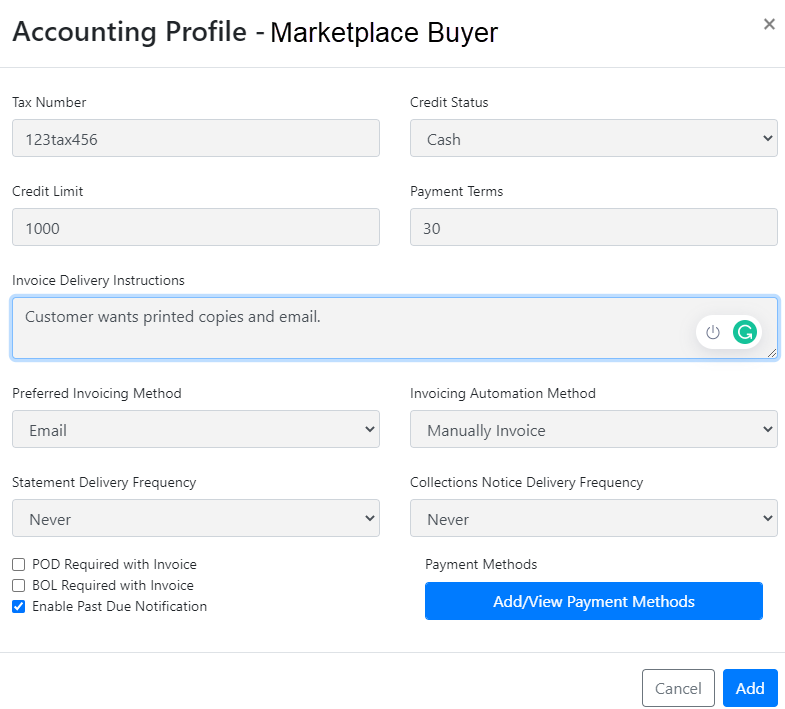Image resolution: width=785 pixels, height=709 pixels.
Task: Expand Invoicing Automation Method dropdown
Action: [x=594, y=429]
